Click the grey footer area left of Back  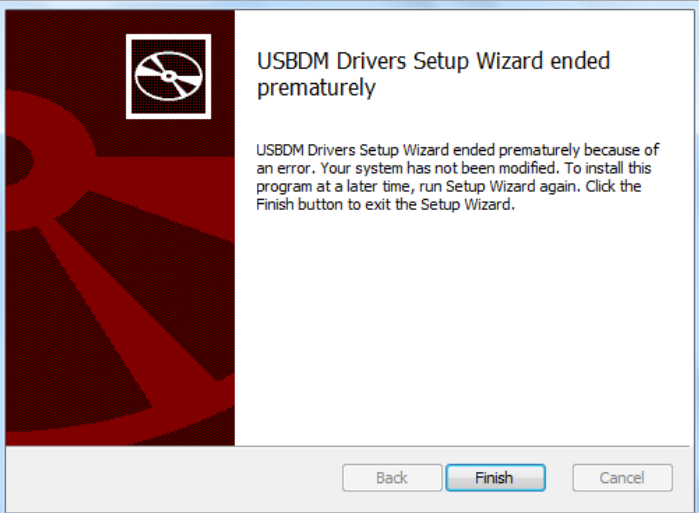pyautogui.click(x=174, y=478)
